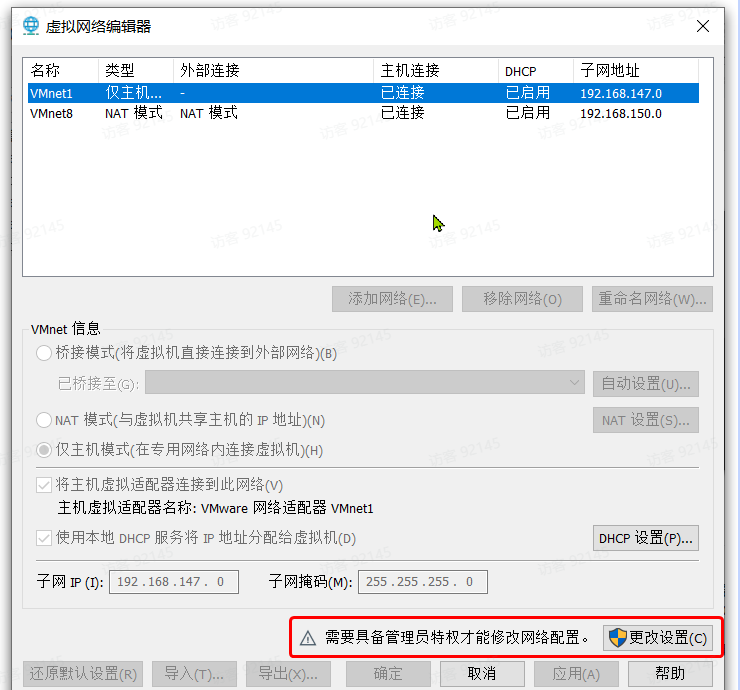Click the warning triangle icon

[308, 638]
